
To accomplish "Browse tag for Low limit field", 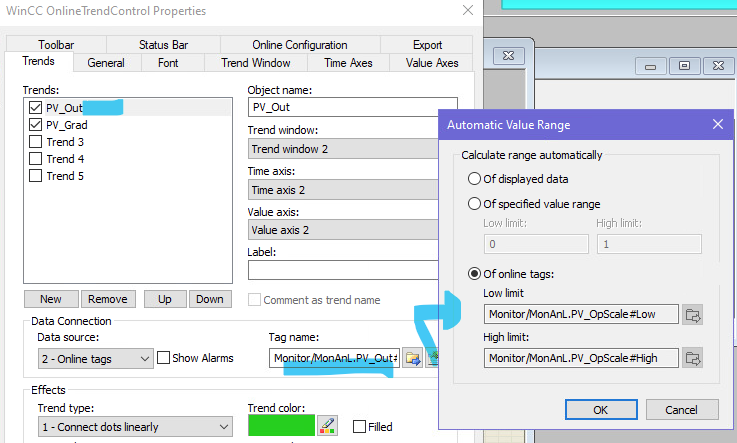I will tap(692, 314).
